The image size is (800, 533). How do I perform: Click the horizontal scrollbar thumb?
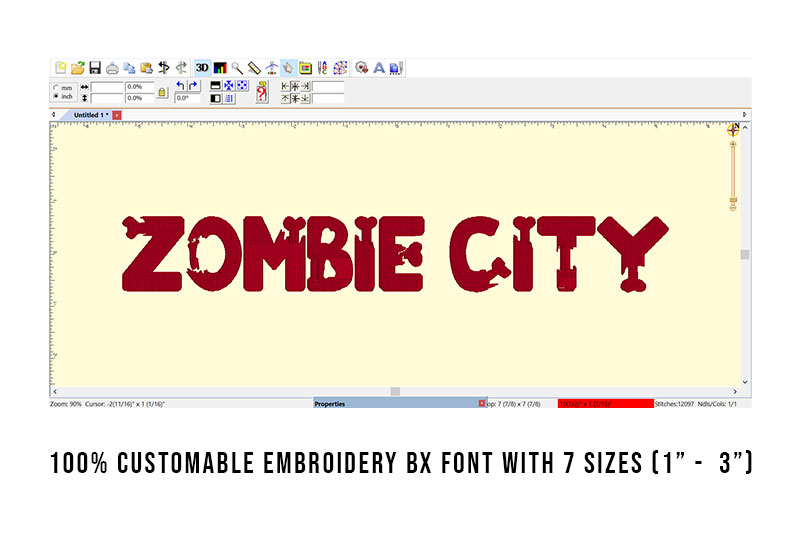tap(395, 392)
